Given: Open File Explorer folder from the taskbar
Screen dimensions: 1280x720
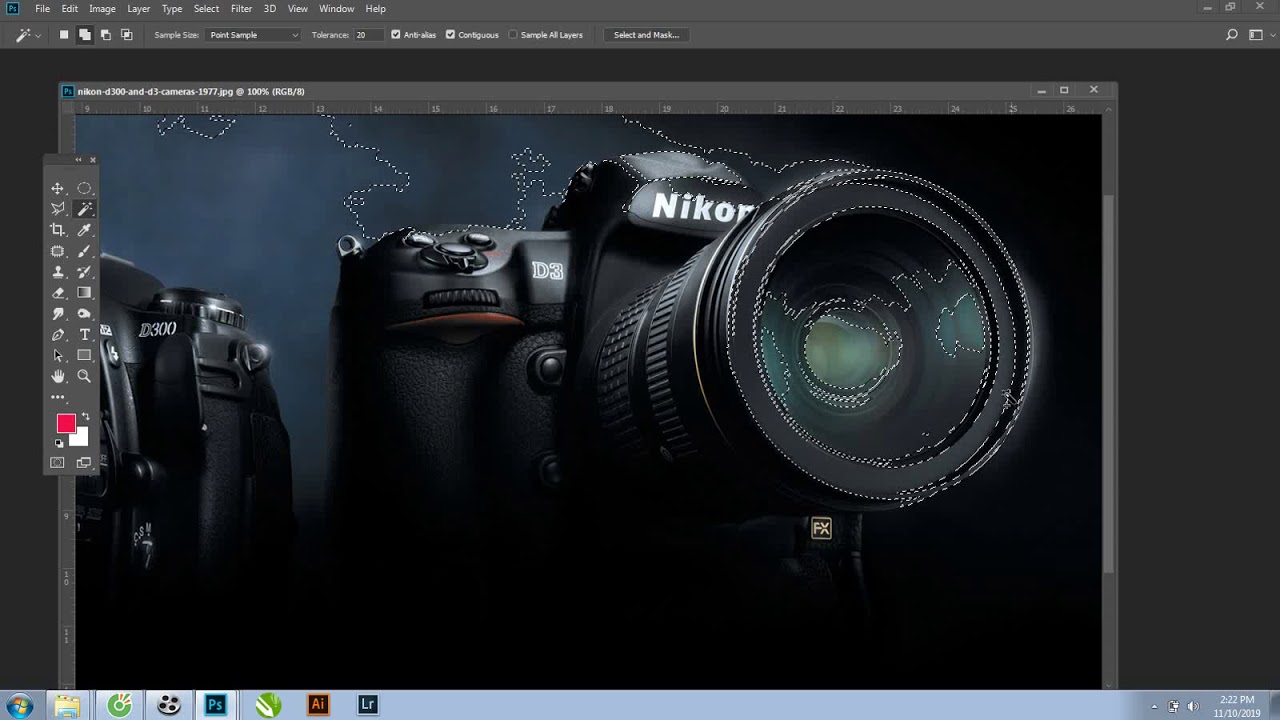Looking at the screenshot, I should (x=67, y=706).
